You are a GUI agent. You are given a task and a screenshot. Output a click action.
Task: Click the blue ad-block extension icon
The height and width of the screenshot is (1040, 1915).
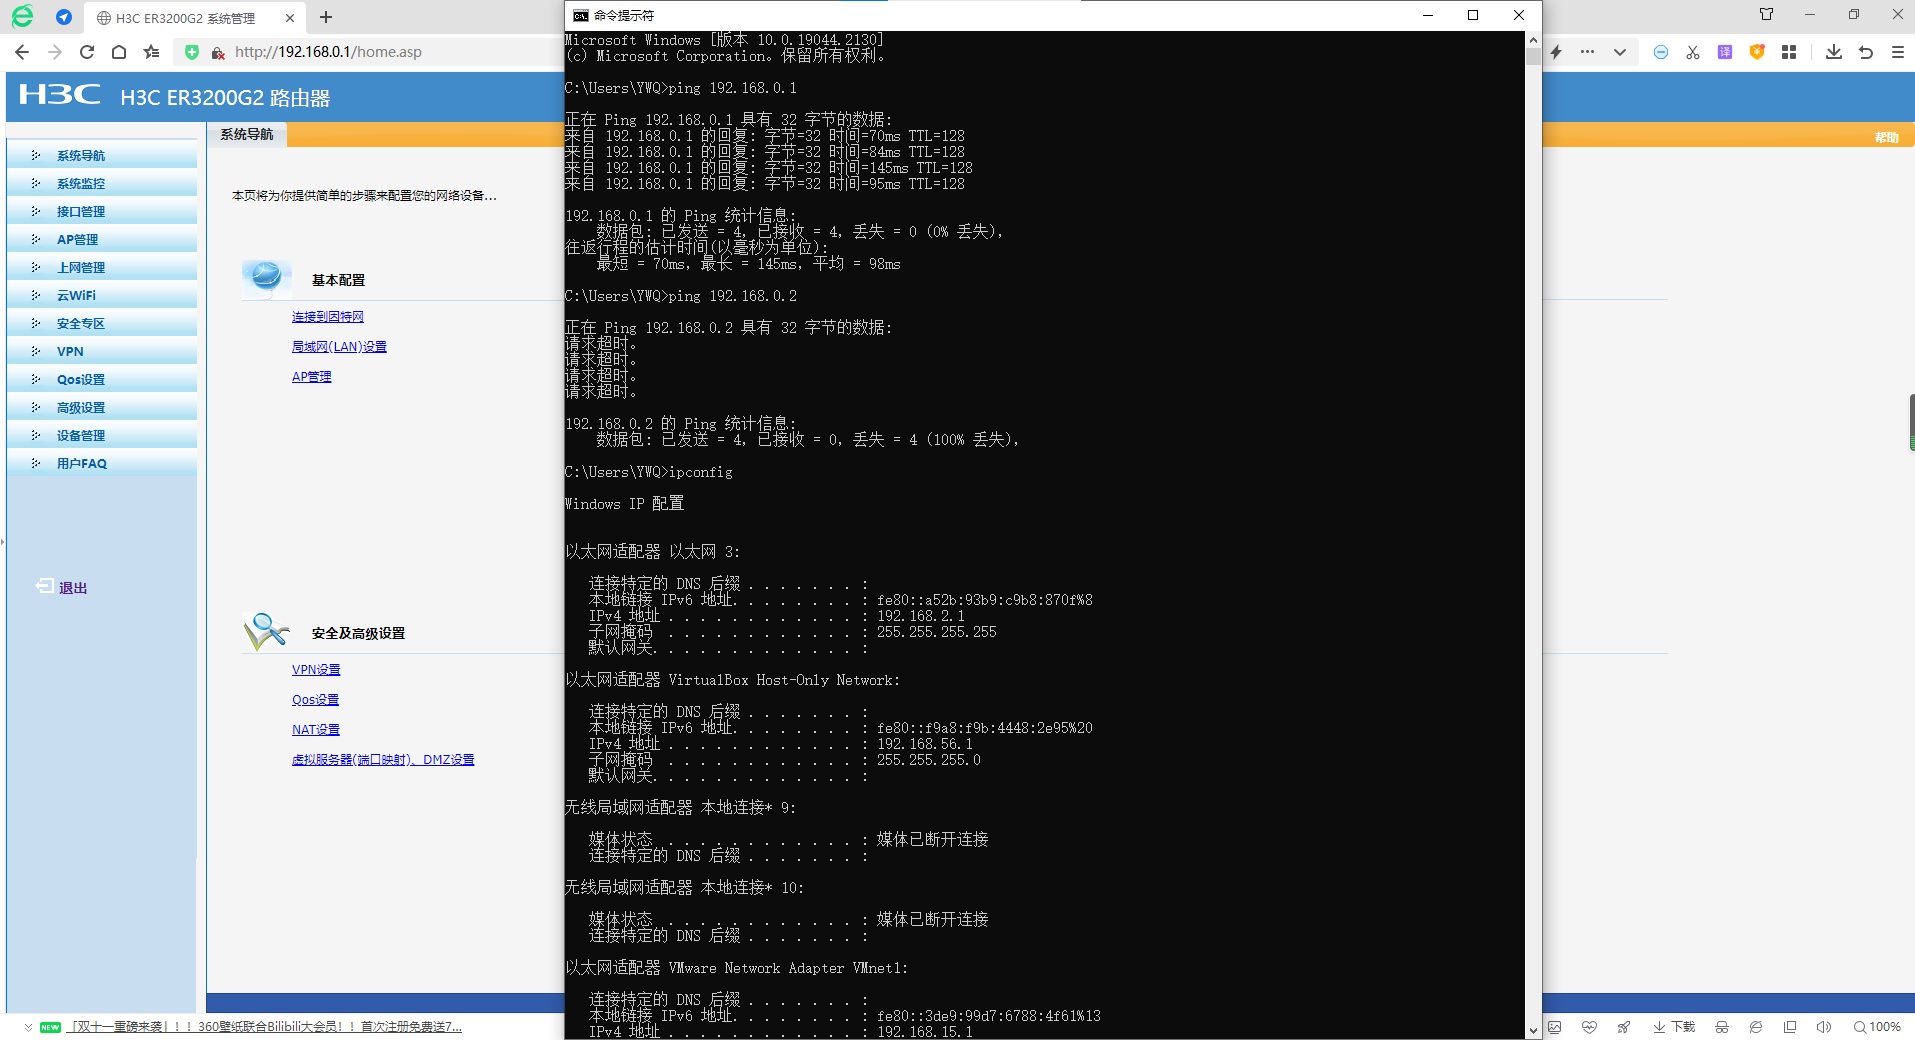tap(1661, 52)
